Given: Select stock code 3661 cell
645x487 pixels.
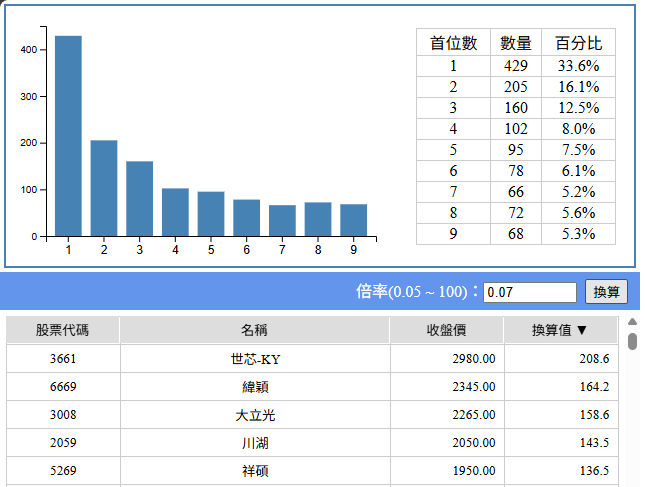Looking at the screenshot, I should (x=63, y=359).
